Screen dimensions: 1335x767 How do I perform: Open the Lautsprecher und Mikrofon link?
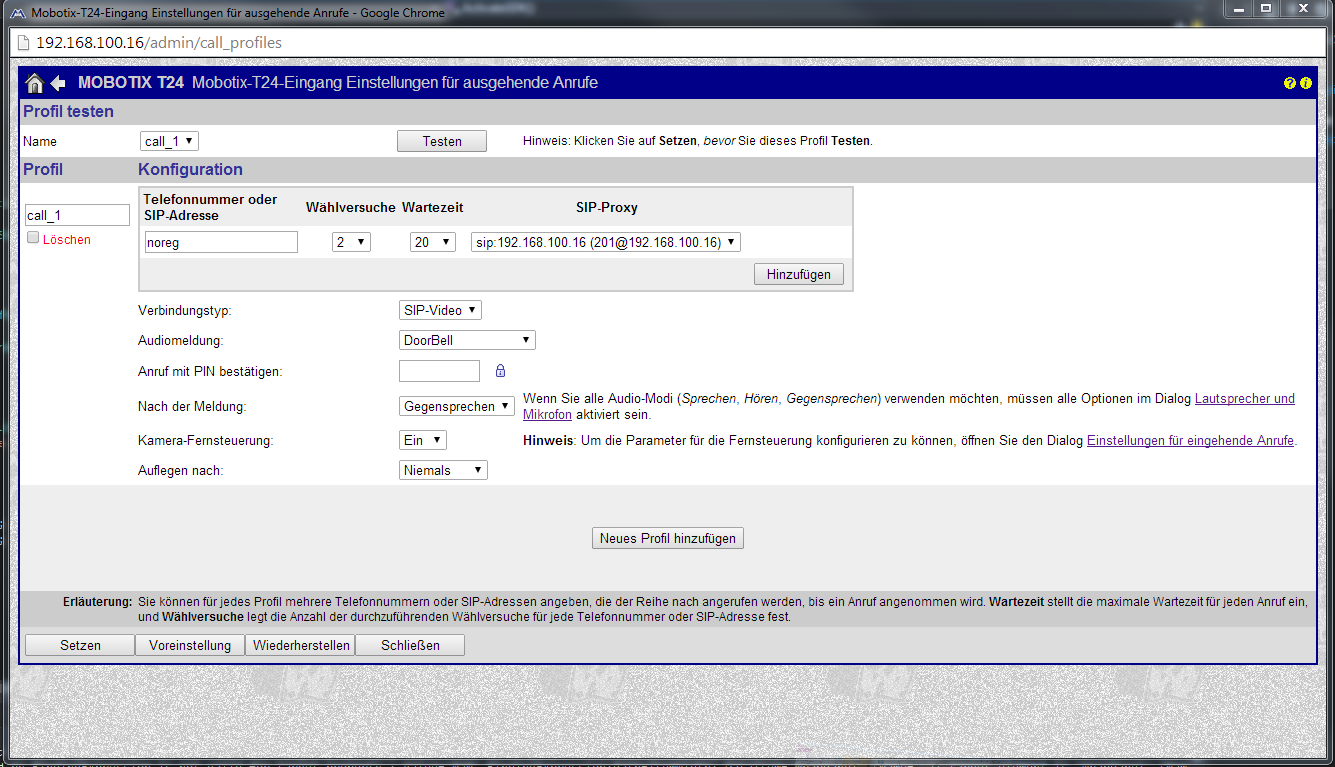pyautogui.click(x=1245, y=398)
